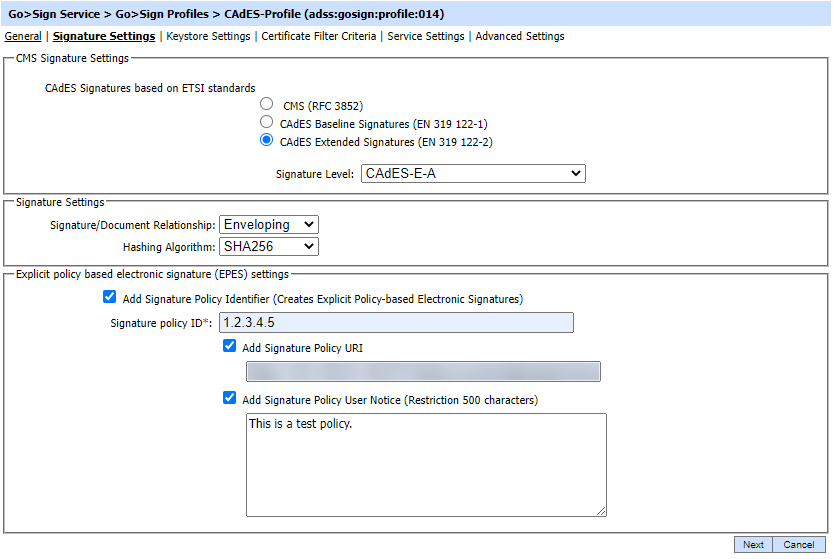Open the Advanced Settings tab
This screenshot has height=559, width=833.
[520, 36]
